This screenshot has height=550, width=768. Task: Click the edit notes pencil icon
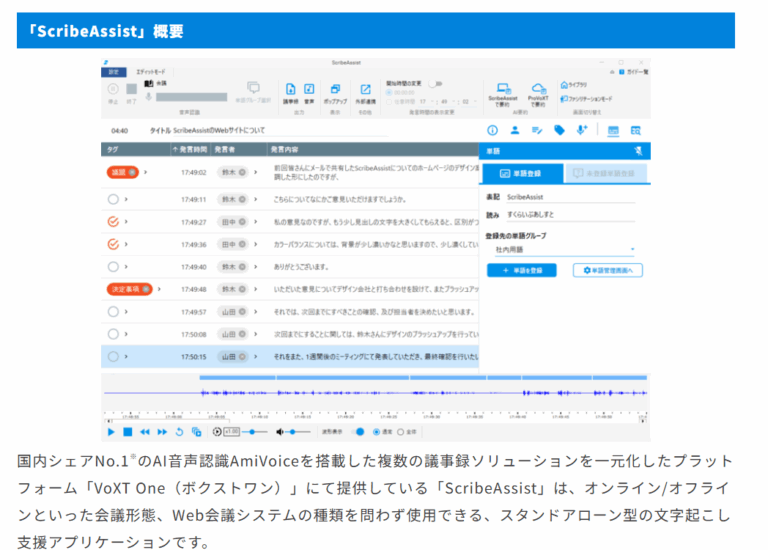click(x=537, y=130)
